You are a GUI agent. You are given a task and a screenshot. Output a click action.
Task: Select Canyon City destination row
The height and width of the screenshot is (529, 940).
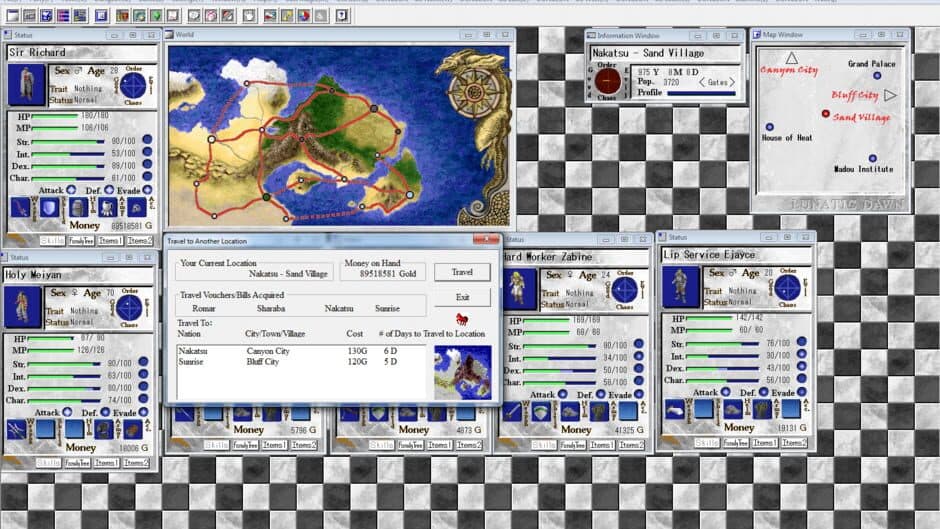tap(302, 351)
